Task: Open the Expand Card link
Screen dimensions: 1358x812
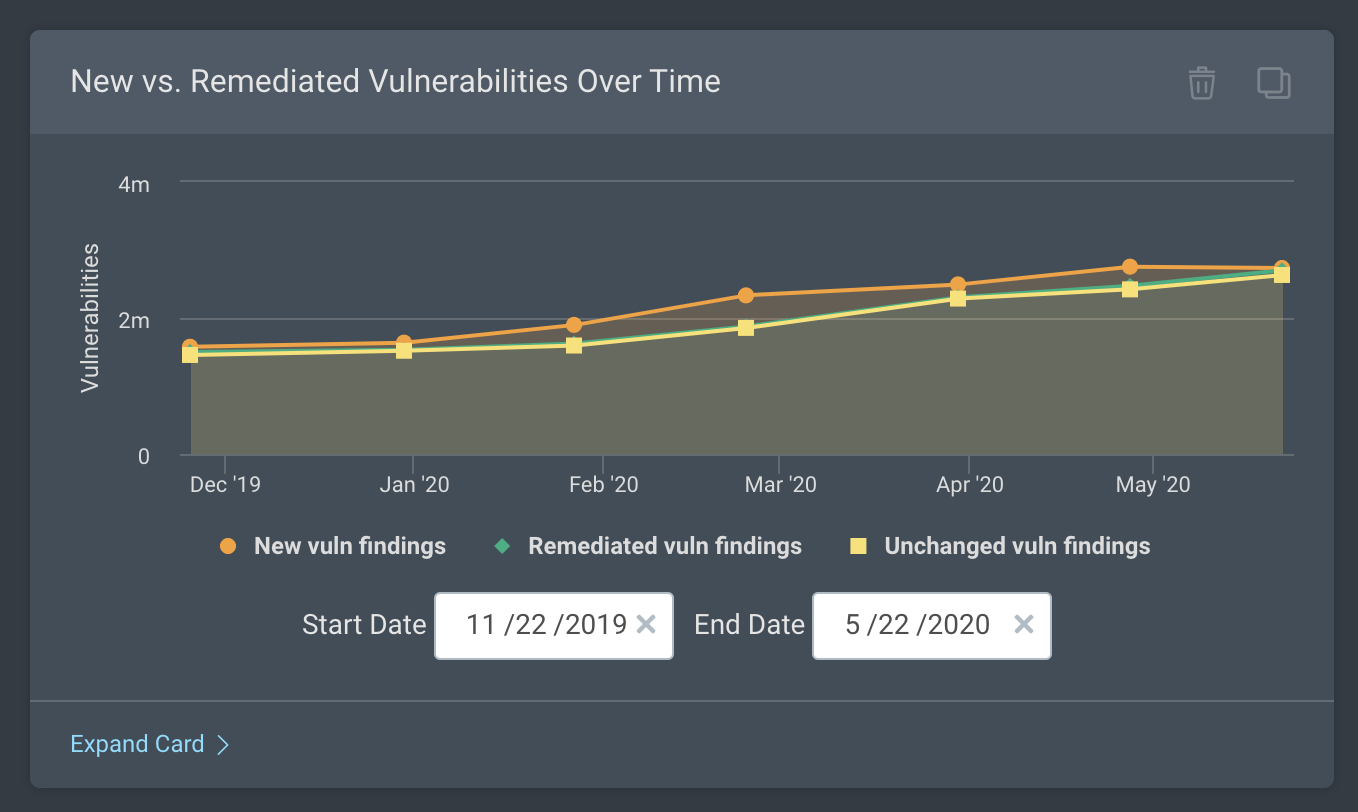Action: point(137,744)
